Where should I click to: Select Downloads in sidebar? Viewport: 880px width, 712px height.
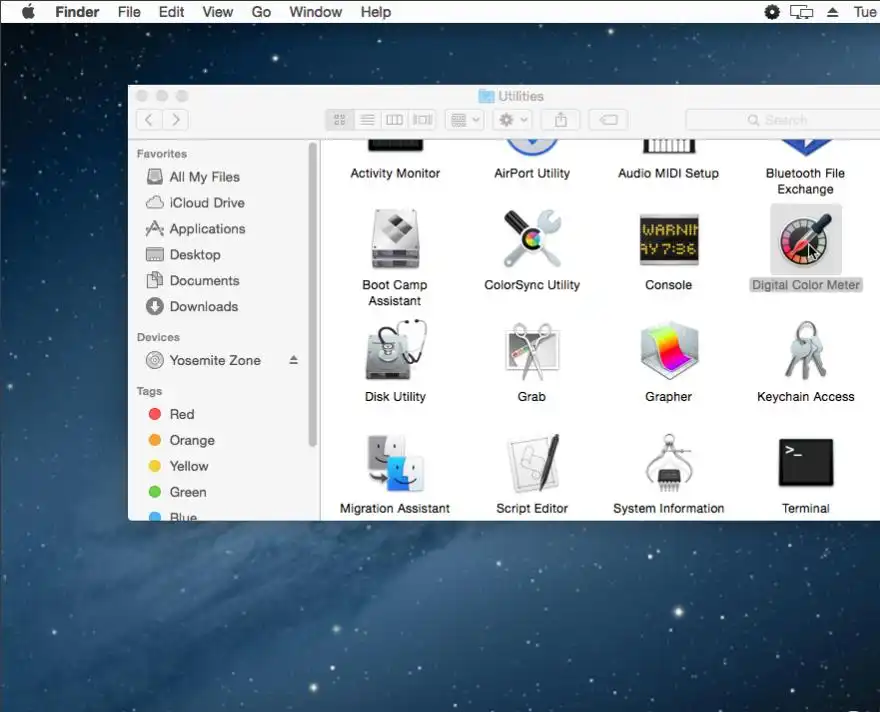coord(192,306)
